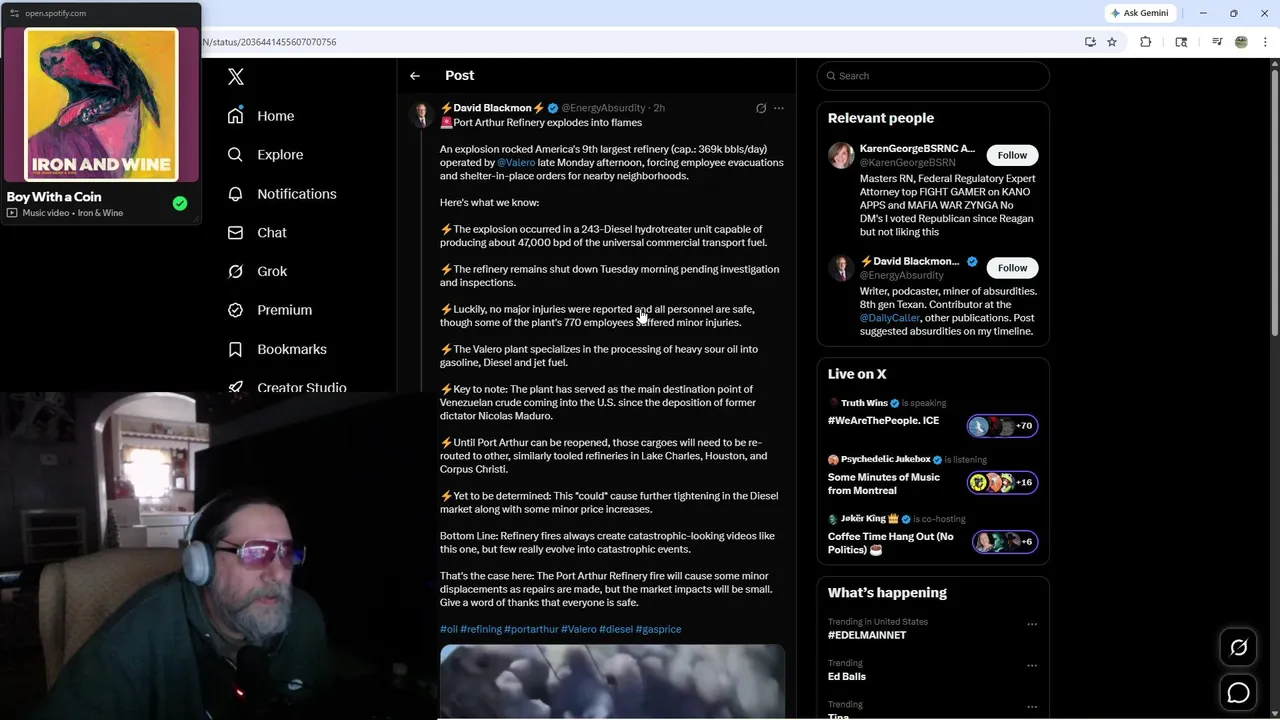The height and width of the screenshot is (720, 1280).
Task: Open Some Minutes of Music from Montreal
Action: 884,483
